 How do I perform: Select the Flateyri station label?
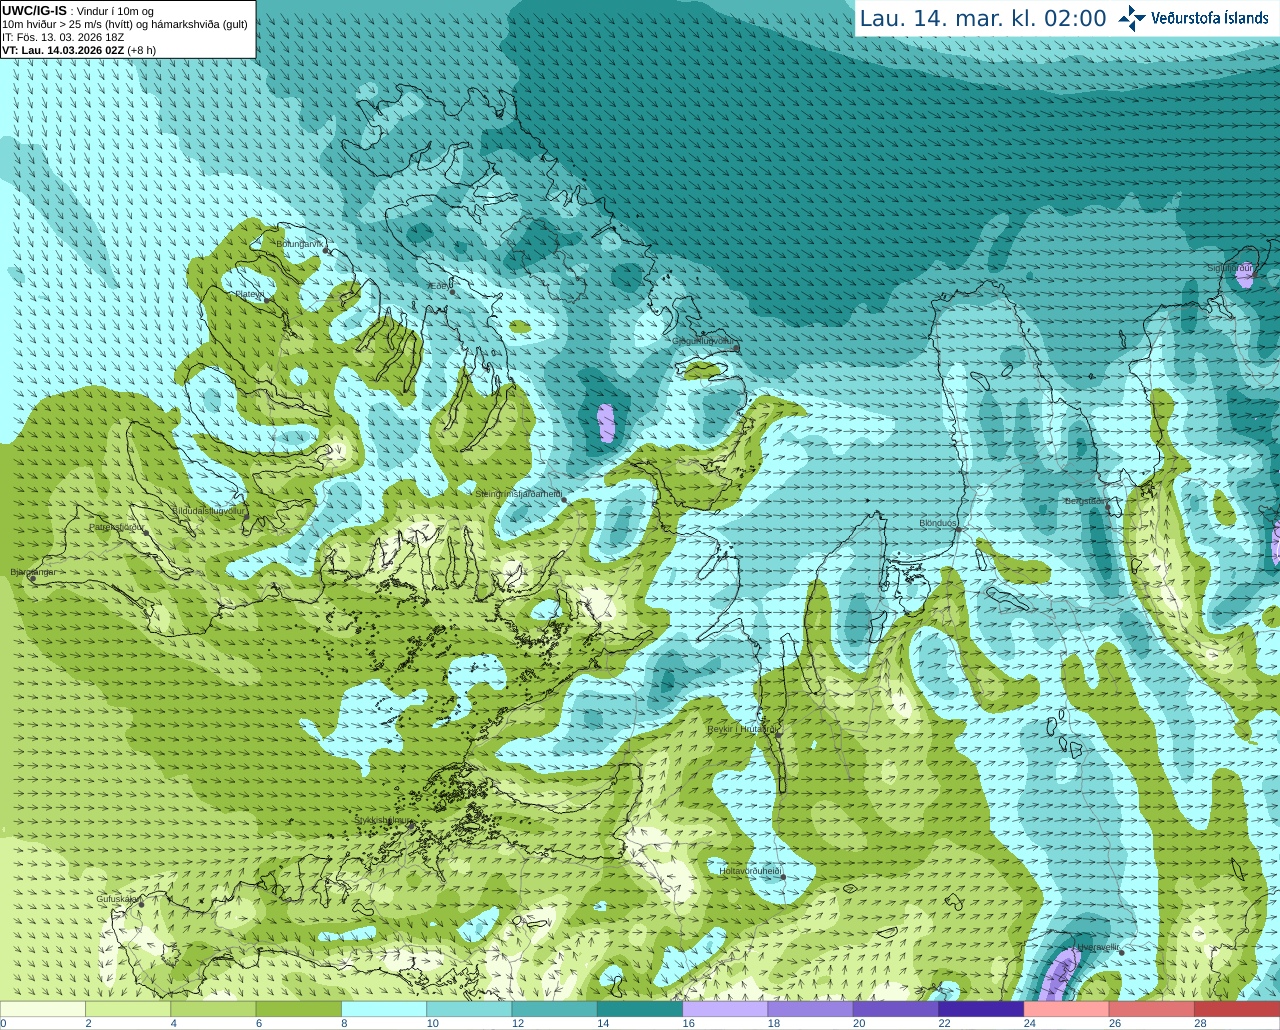[249, 295]
